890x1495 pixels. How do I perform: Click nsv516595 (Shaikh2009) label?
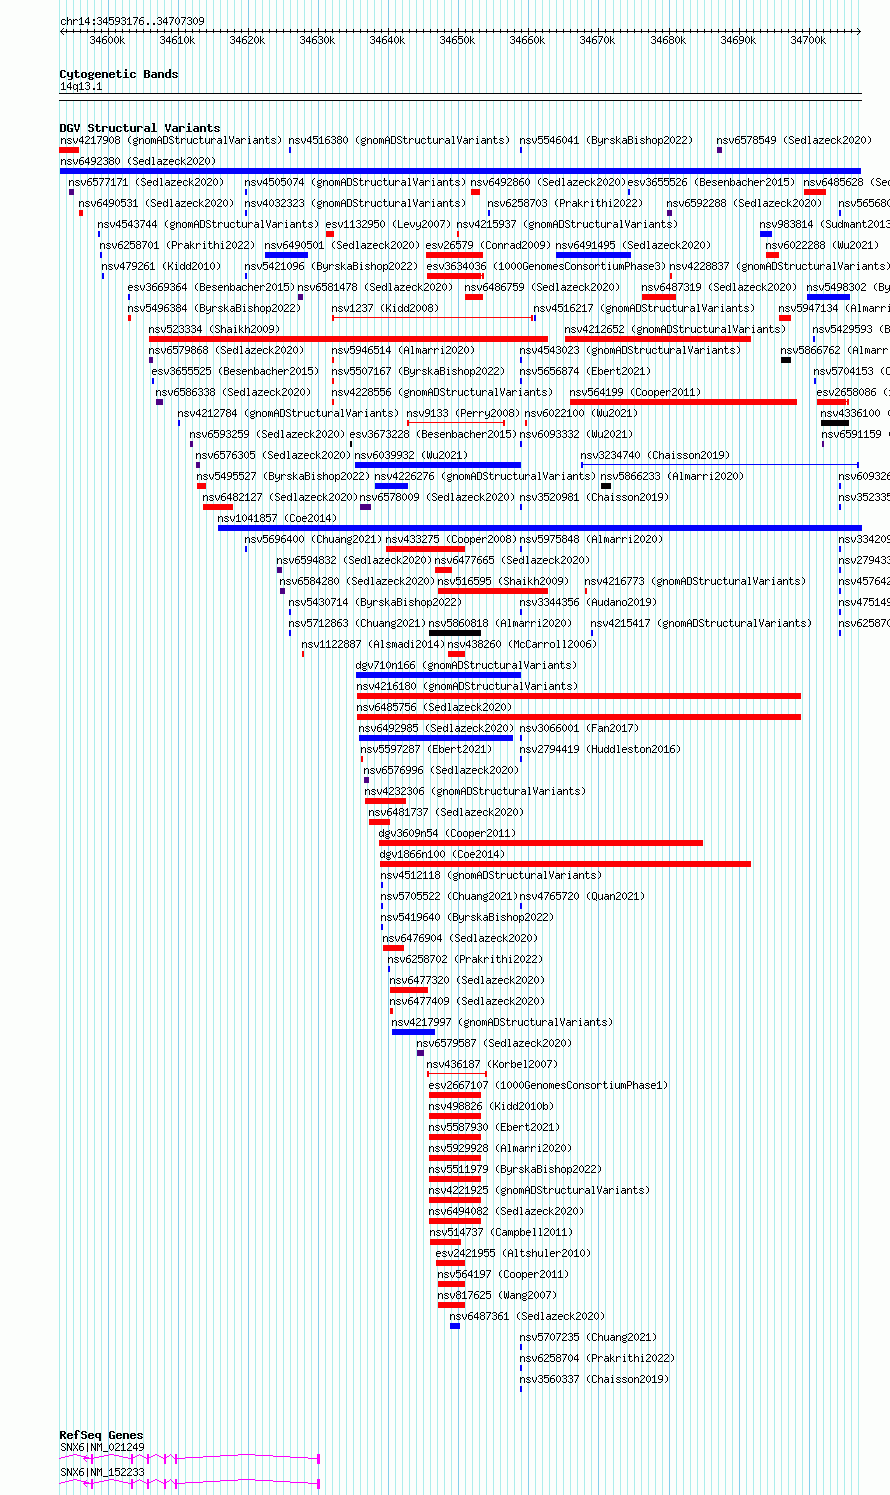[x=503, y=581]
